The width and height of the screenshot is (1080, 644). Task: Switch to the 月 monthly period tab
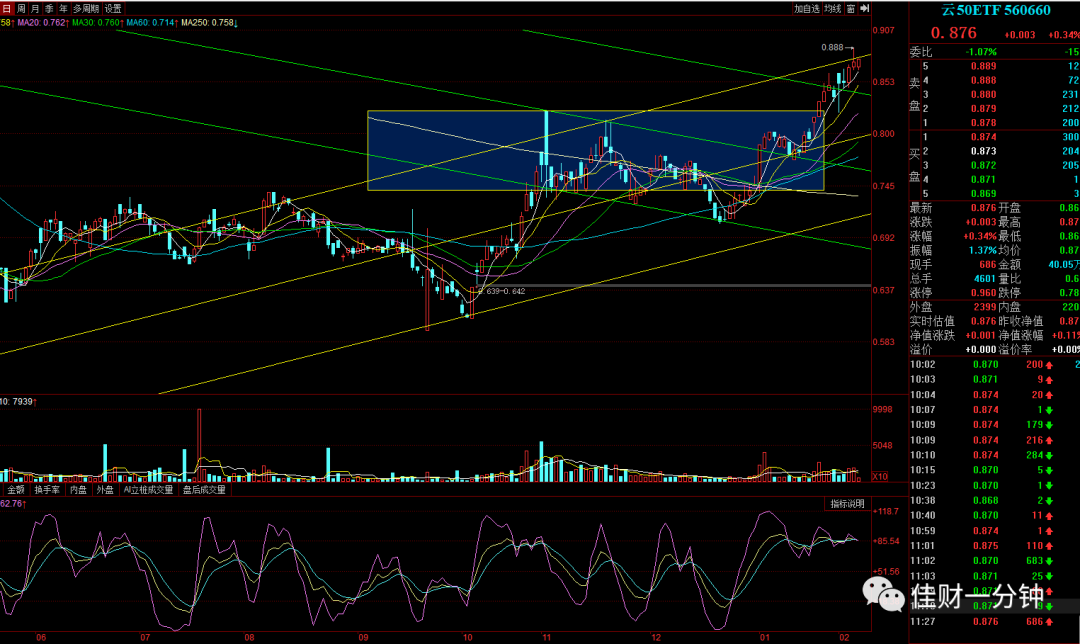click(35, 9)
